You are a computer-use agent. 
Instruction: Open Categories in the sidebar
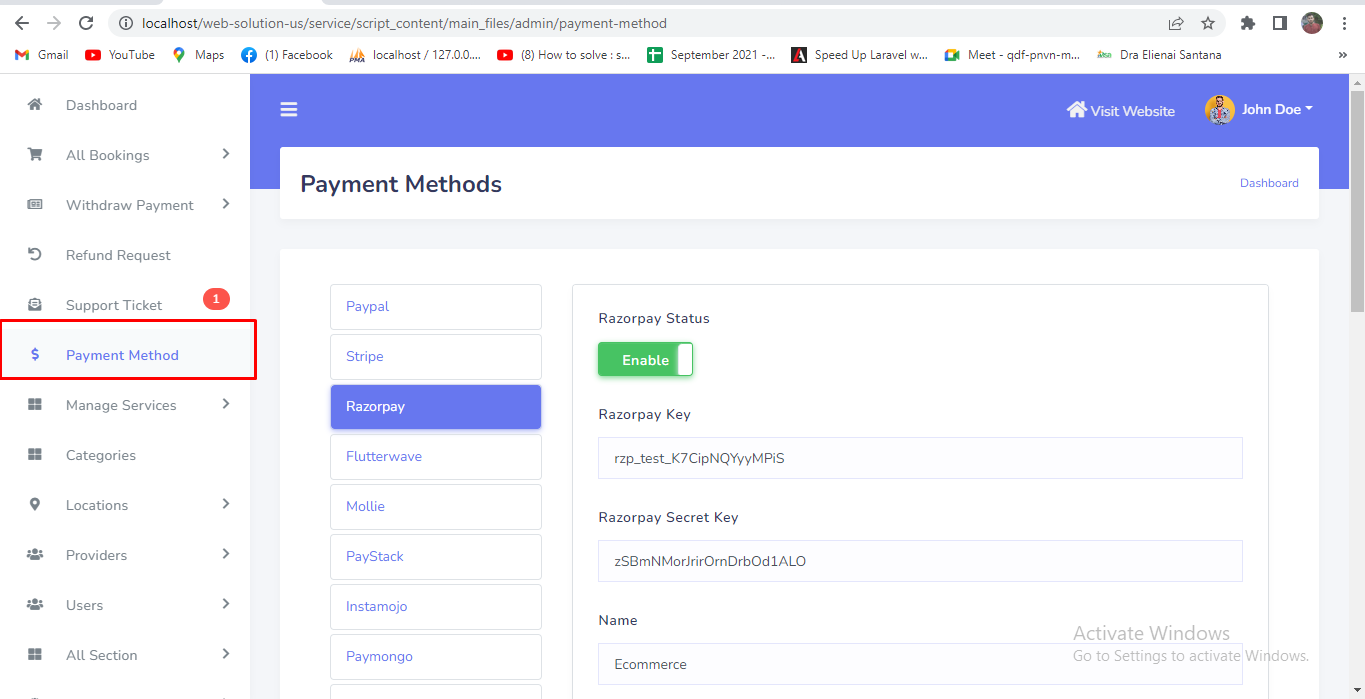(100, 455)
